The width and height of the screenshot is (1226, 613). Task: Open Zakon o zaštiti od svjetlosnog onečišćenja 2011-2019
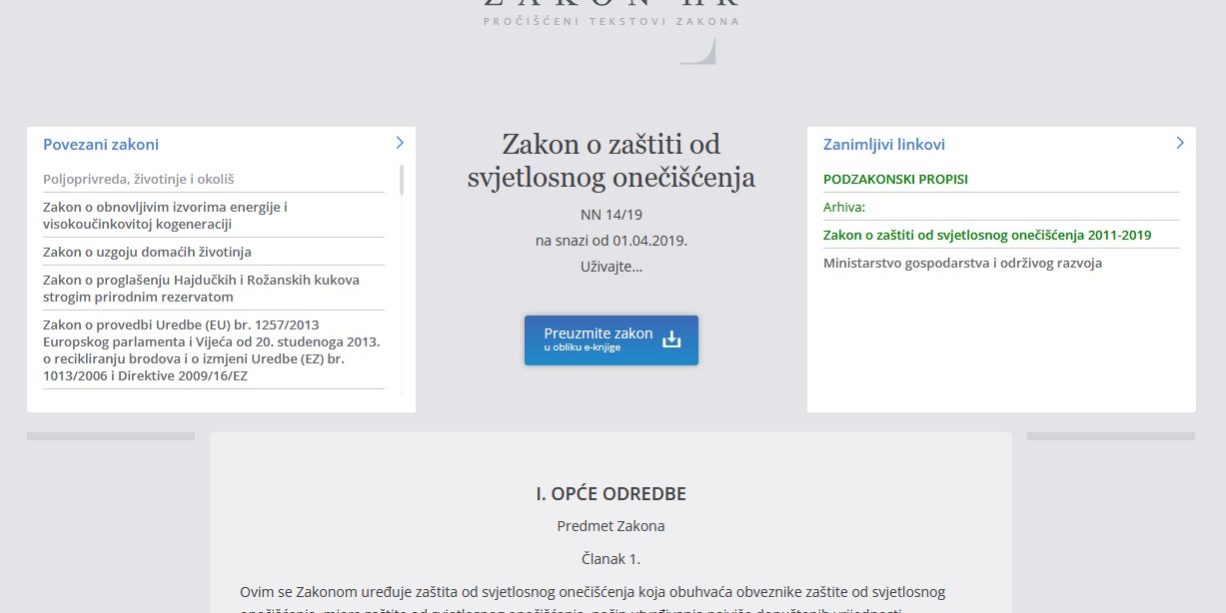pyautogui.click(x=986, y=235)
